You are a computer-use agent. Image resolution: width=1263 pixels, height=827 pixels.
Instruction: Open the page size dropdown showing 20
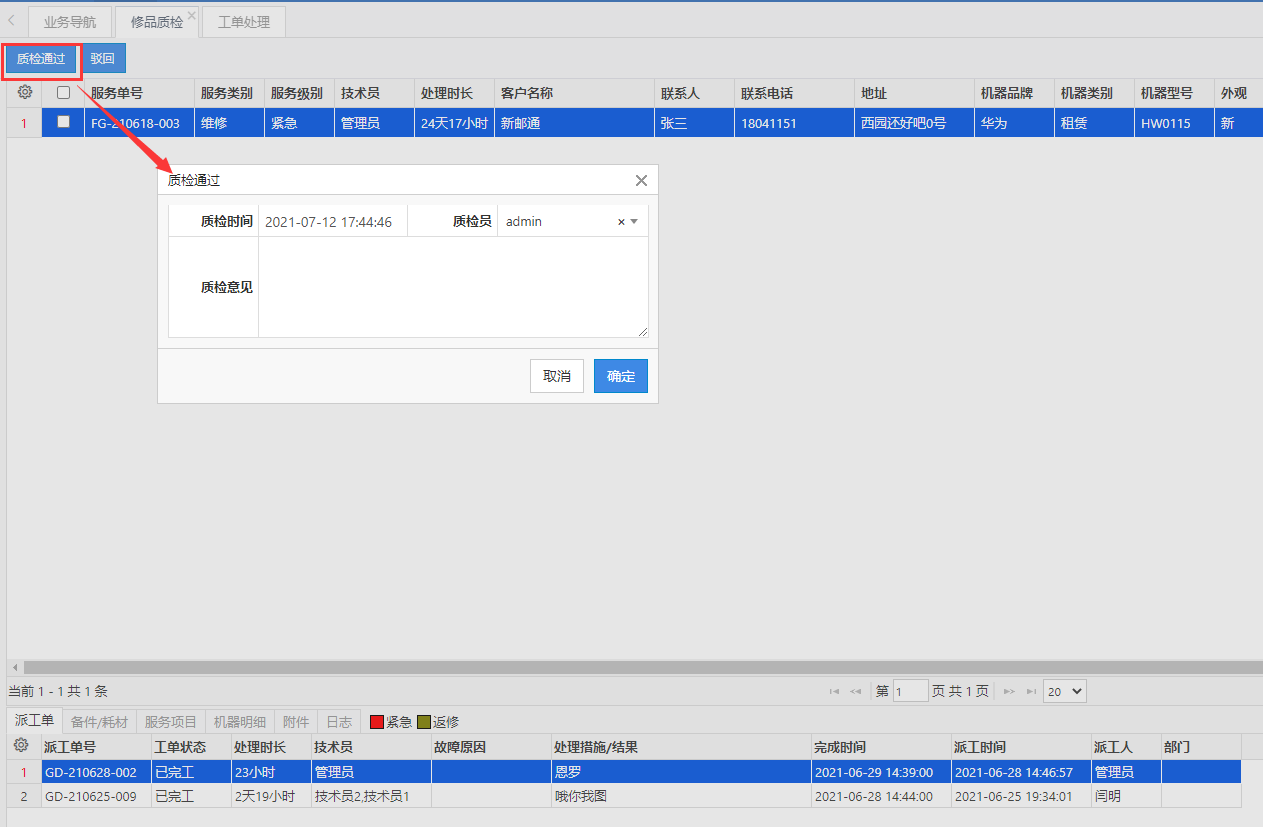click(x=1064, y=691)
